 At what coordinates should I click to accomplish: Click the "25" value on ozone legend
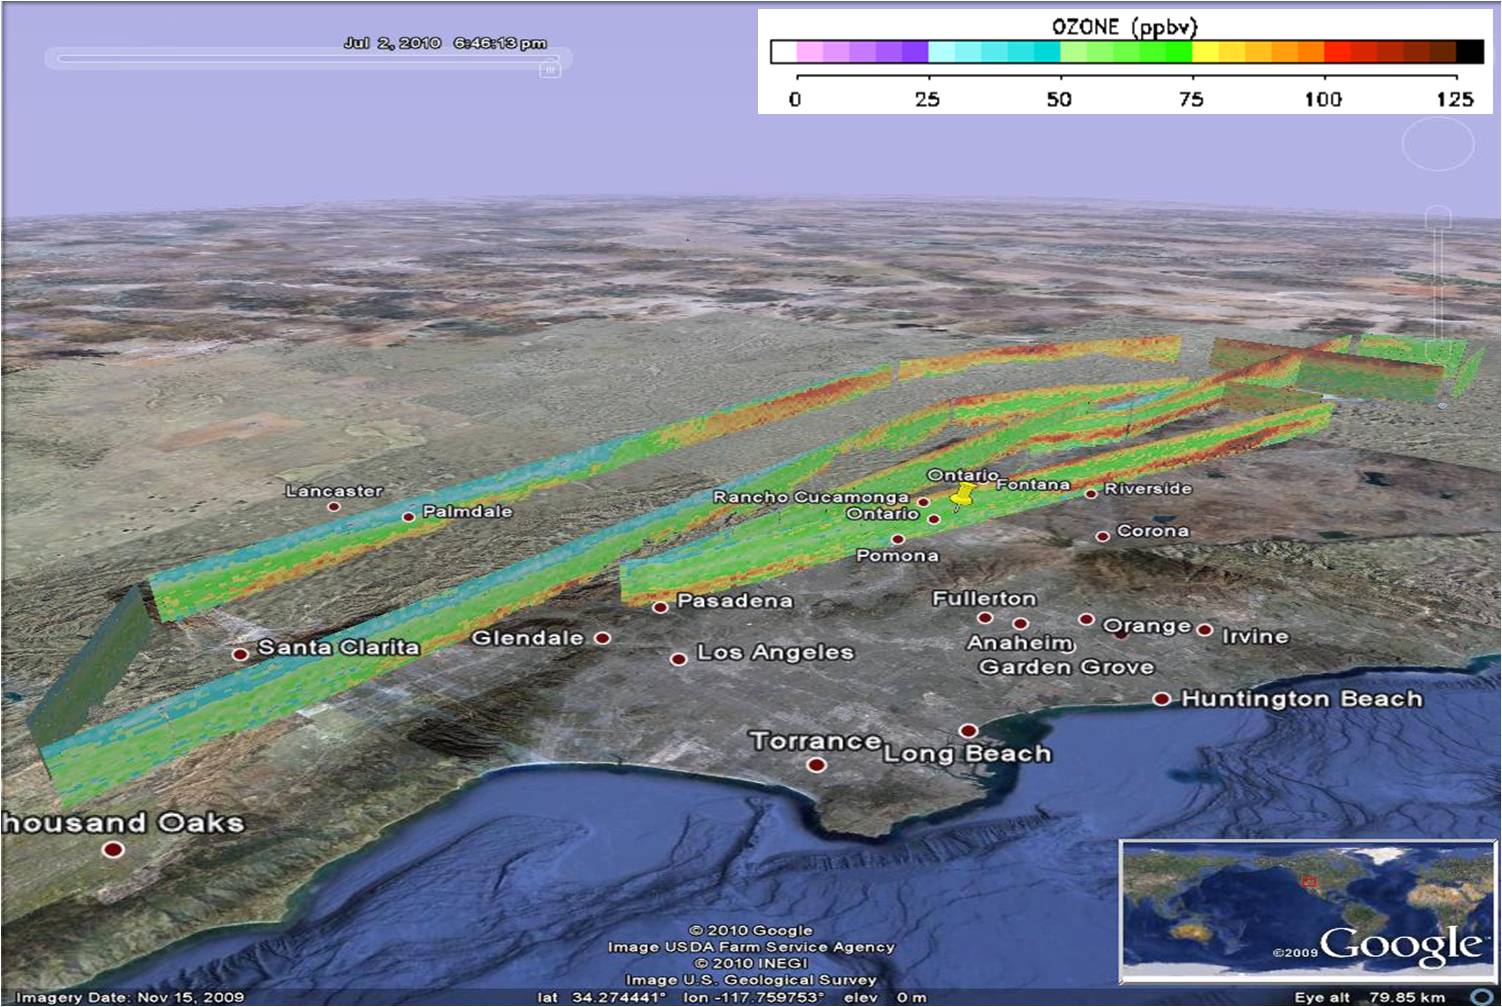point(927,99)
